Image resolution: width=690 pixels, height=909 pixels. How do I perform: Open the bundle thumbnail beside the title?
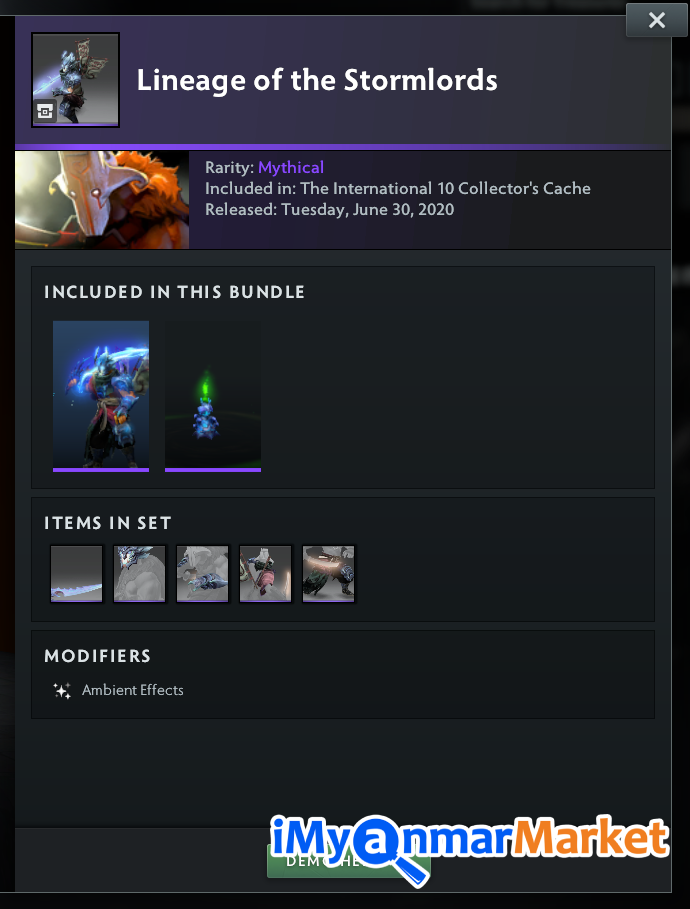click(75, 80)
